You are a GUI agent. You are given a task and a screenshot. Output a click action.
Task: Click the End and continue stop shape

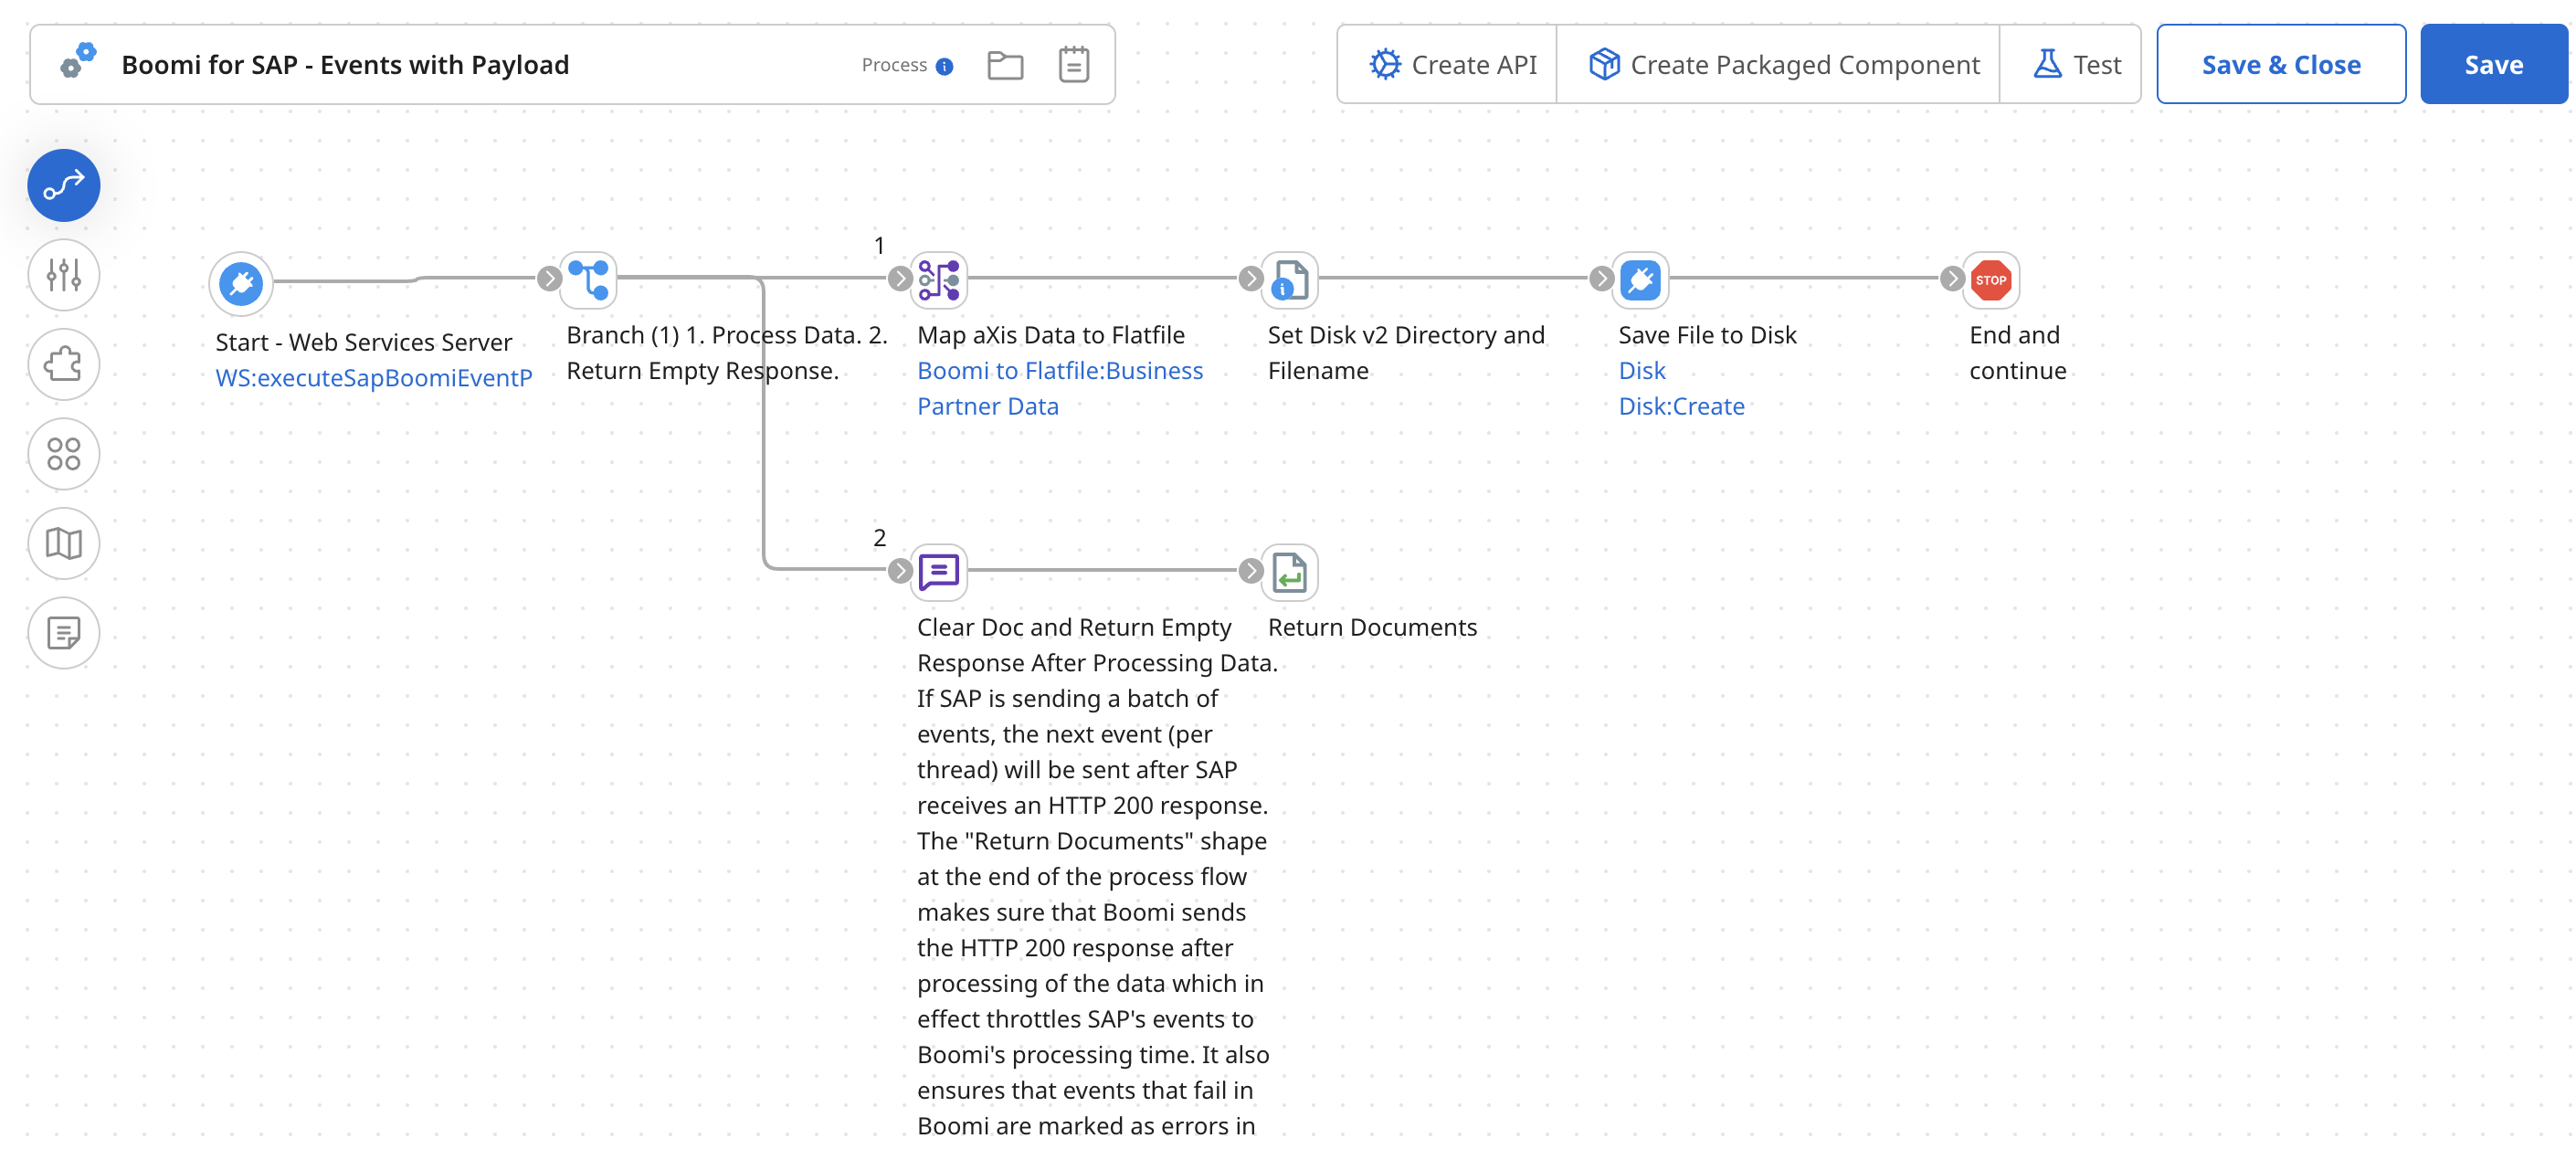(1991, 281)
